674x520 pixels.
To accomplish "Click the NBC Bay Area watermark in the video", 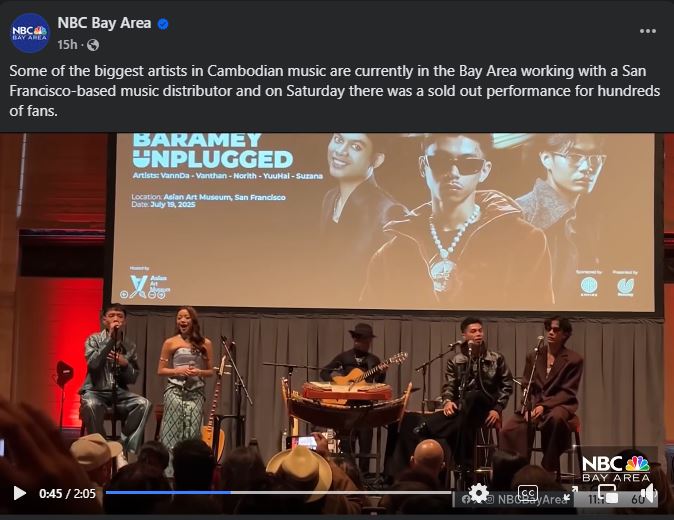I will click(616, 469).
